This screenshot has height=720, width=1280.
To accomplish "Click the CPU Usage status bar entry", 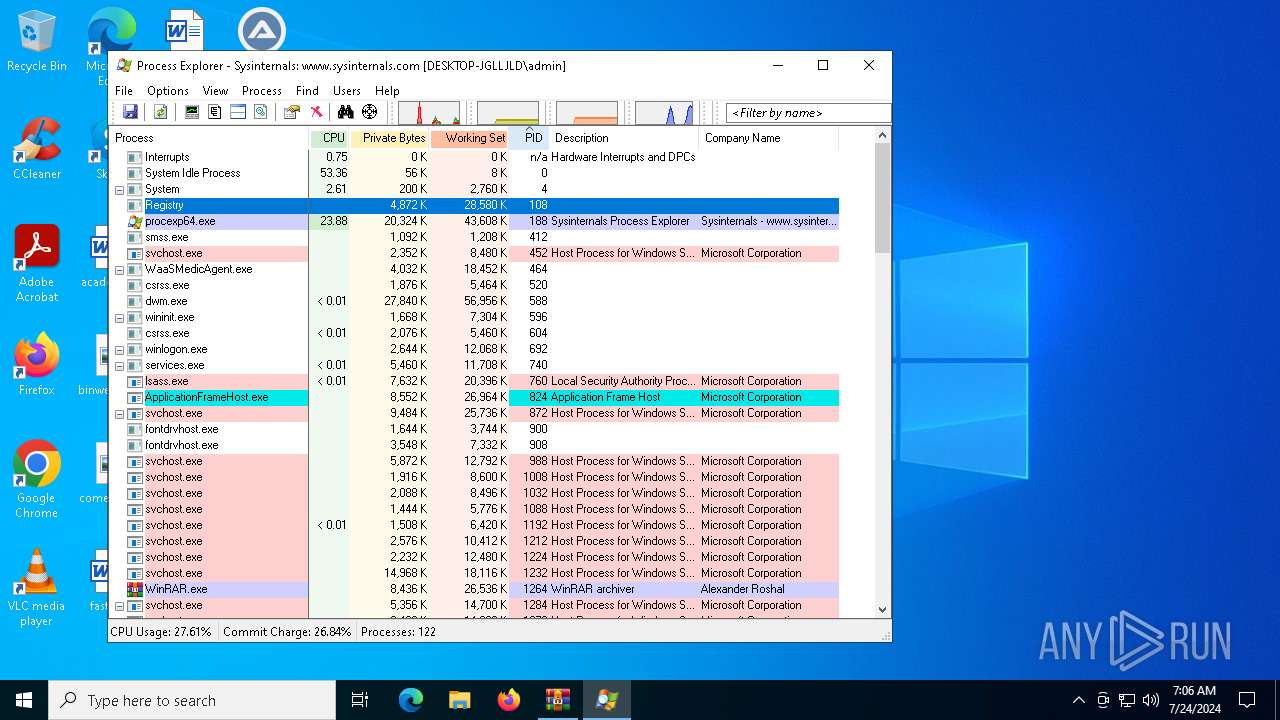I will click(162, 632).
